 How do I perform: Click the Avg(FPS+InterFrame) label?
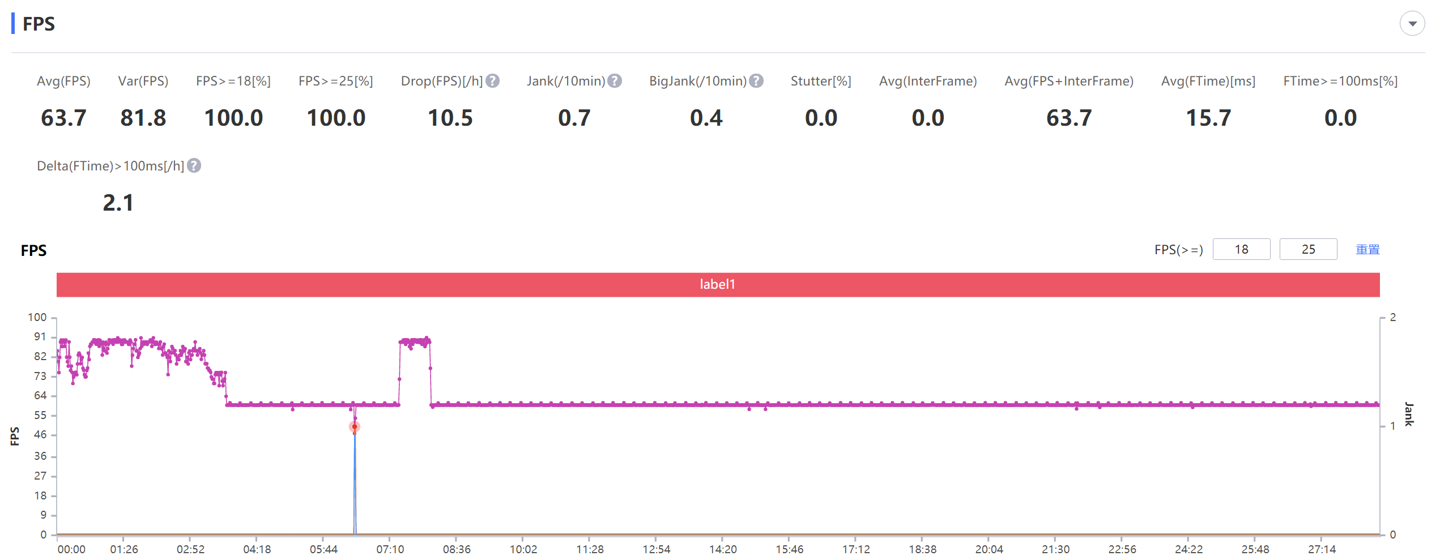[x=1069, y=81]
